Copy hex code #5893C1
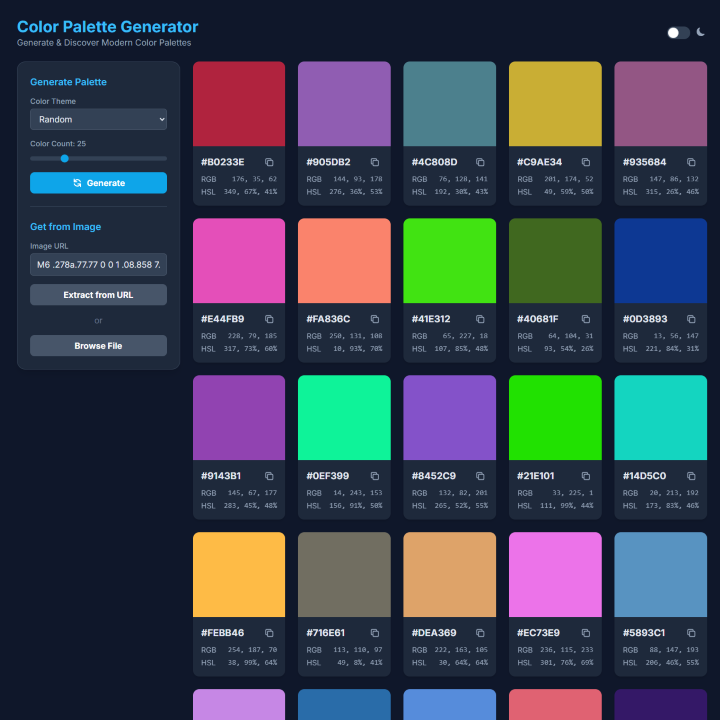The width and height of the screenshot is (720, 720). point(691,633)
